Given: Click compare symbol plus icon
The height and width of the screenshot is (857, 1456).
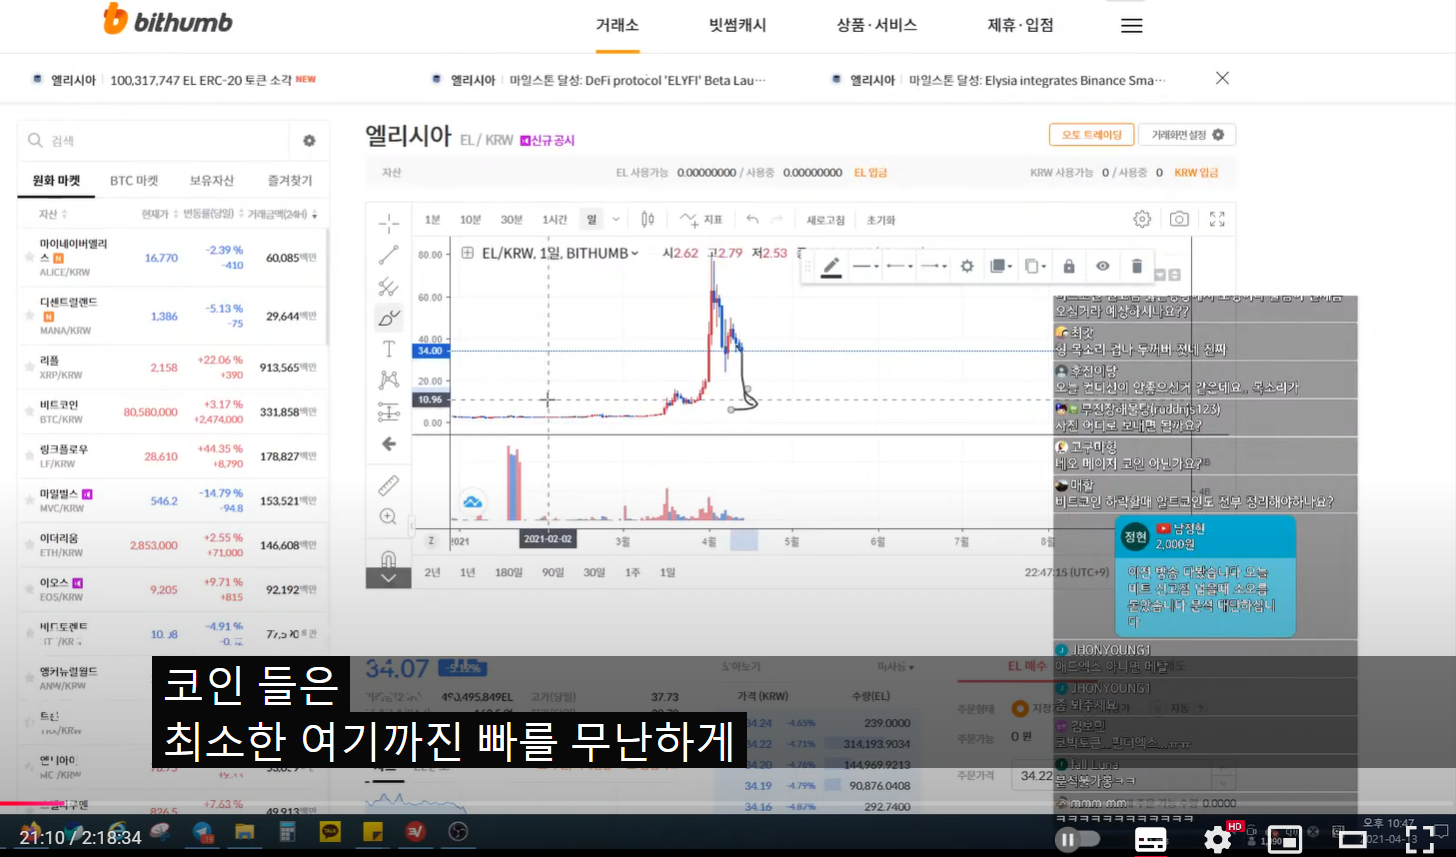Looking at the screenshot, I should pos(467,253).
